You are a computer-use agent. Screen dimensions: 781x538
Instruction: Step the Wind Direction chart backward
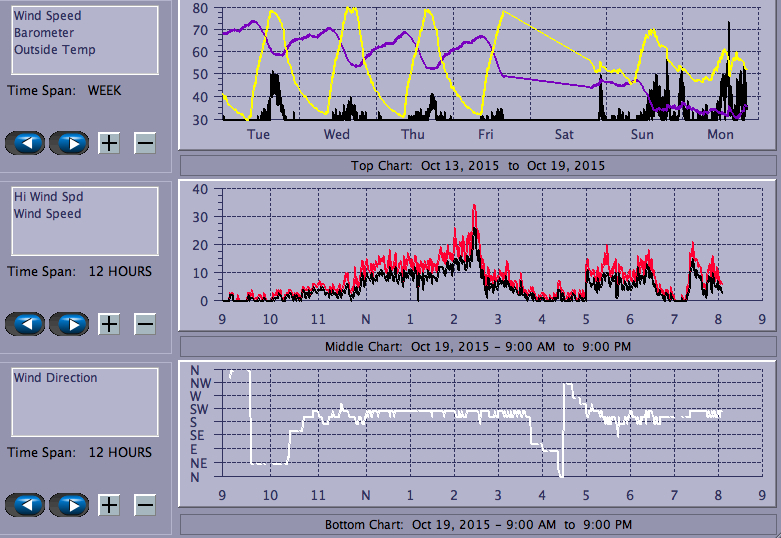26,505
